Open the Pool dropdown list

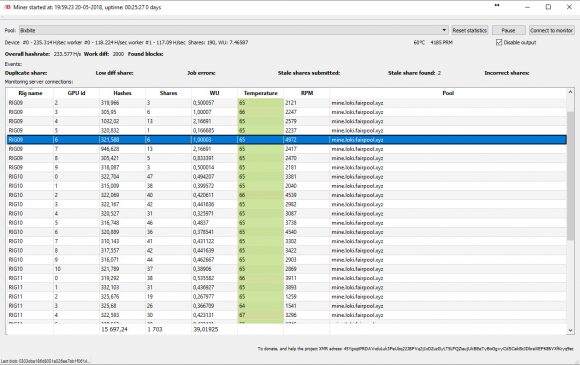234,30
